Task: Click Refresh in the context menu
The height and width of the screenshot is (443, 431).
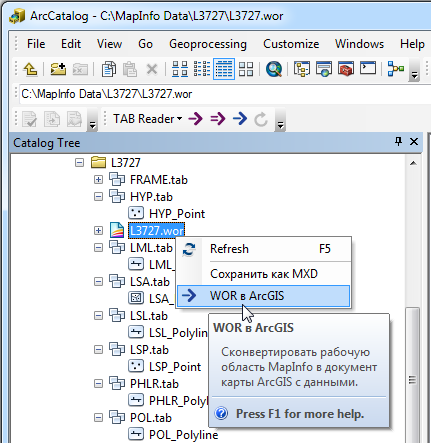Action: (264, 249)
